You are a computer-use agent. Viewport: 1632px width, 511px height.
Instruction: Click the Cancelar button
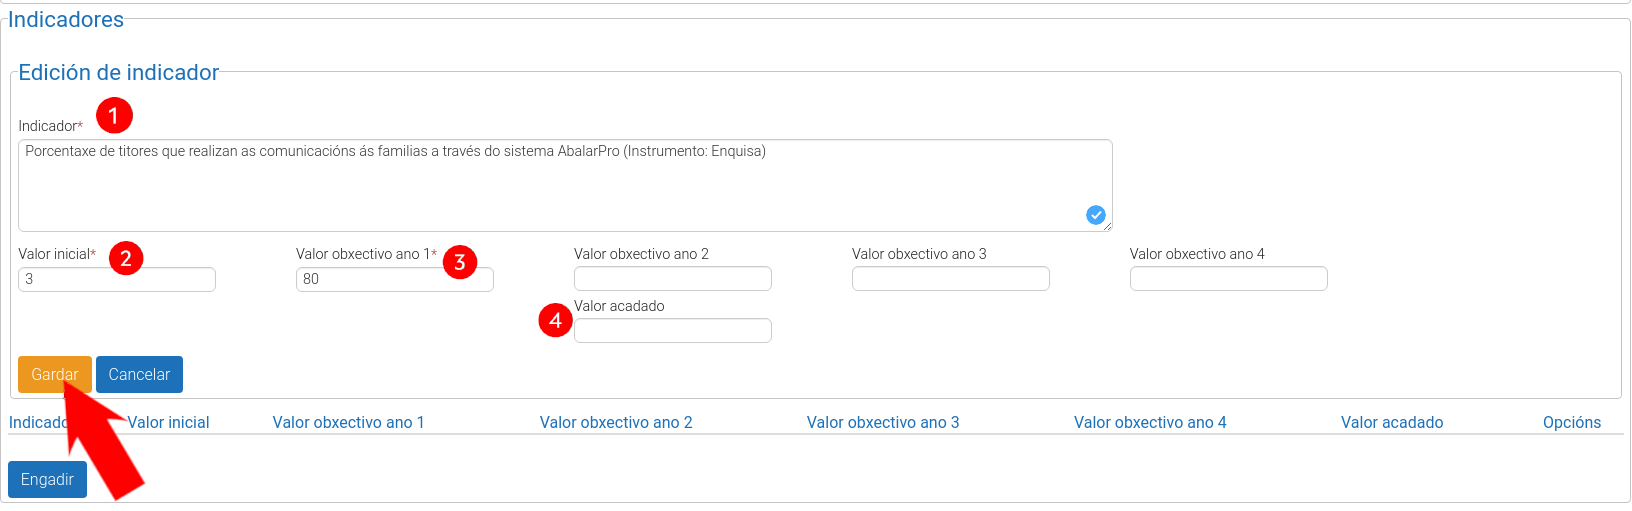point(139,374)
